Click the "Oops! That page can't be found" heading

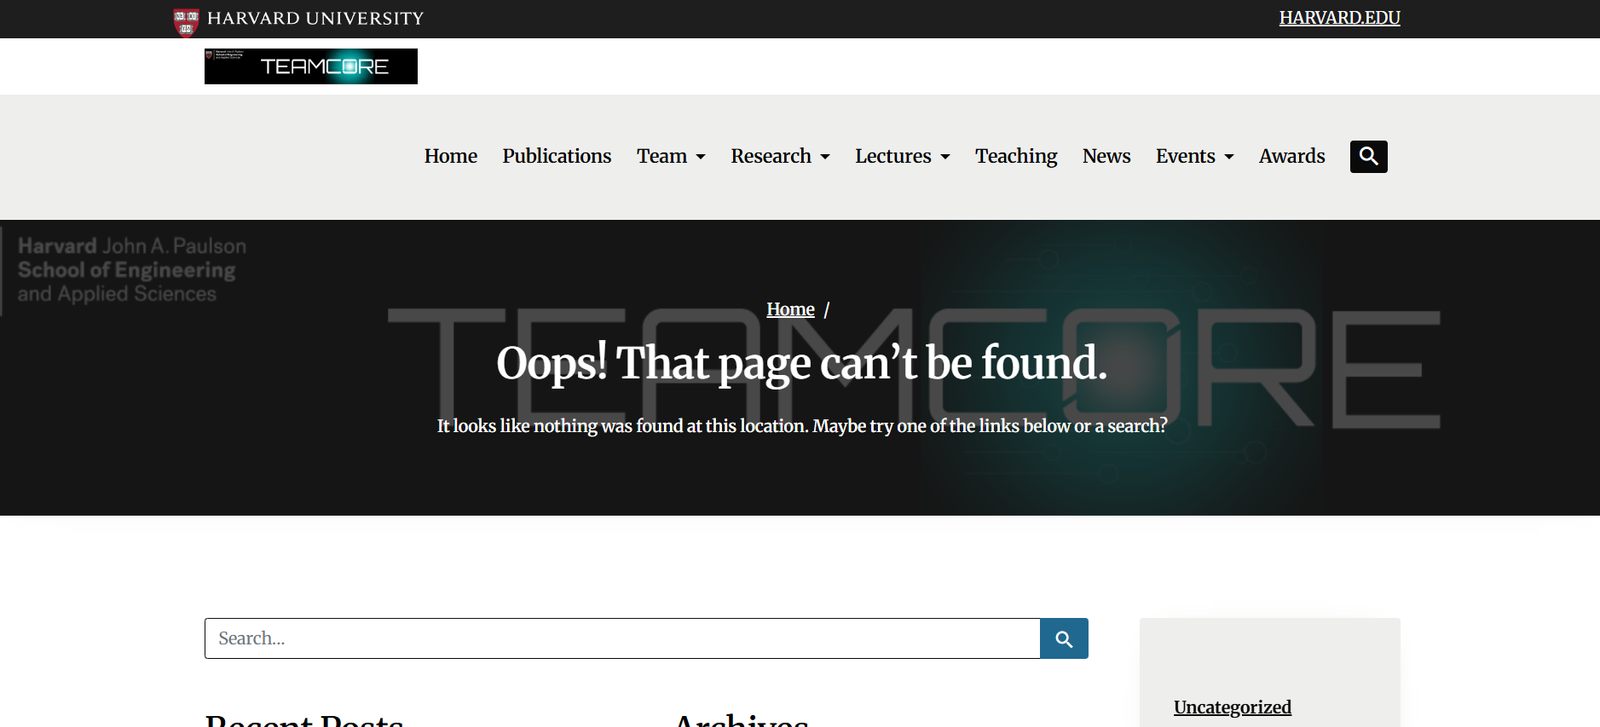801,363
